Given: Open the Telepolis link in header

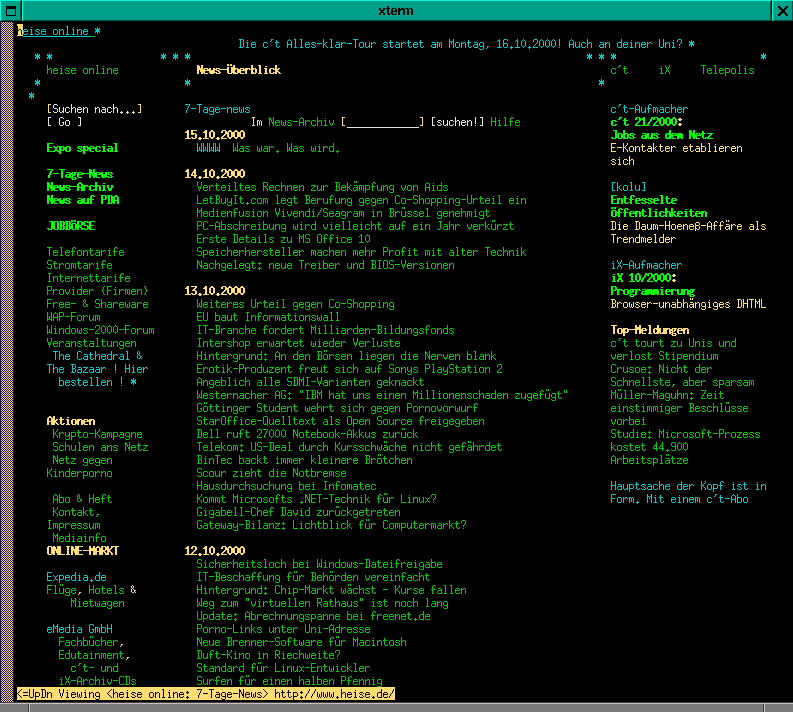Looking at the screenshot, I should pyautogui.click(x=727, y=70).
